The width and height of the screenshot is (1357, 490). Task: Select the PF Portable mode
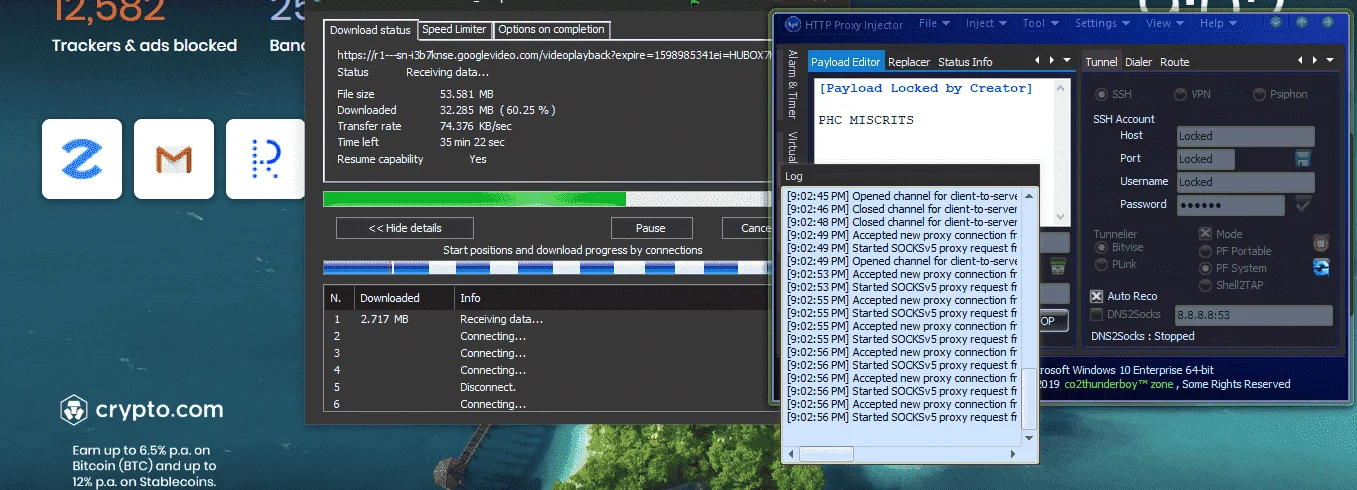(x=1206, y=251)
